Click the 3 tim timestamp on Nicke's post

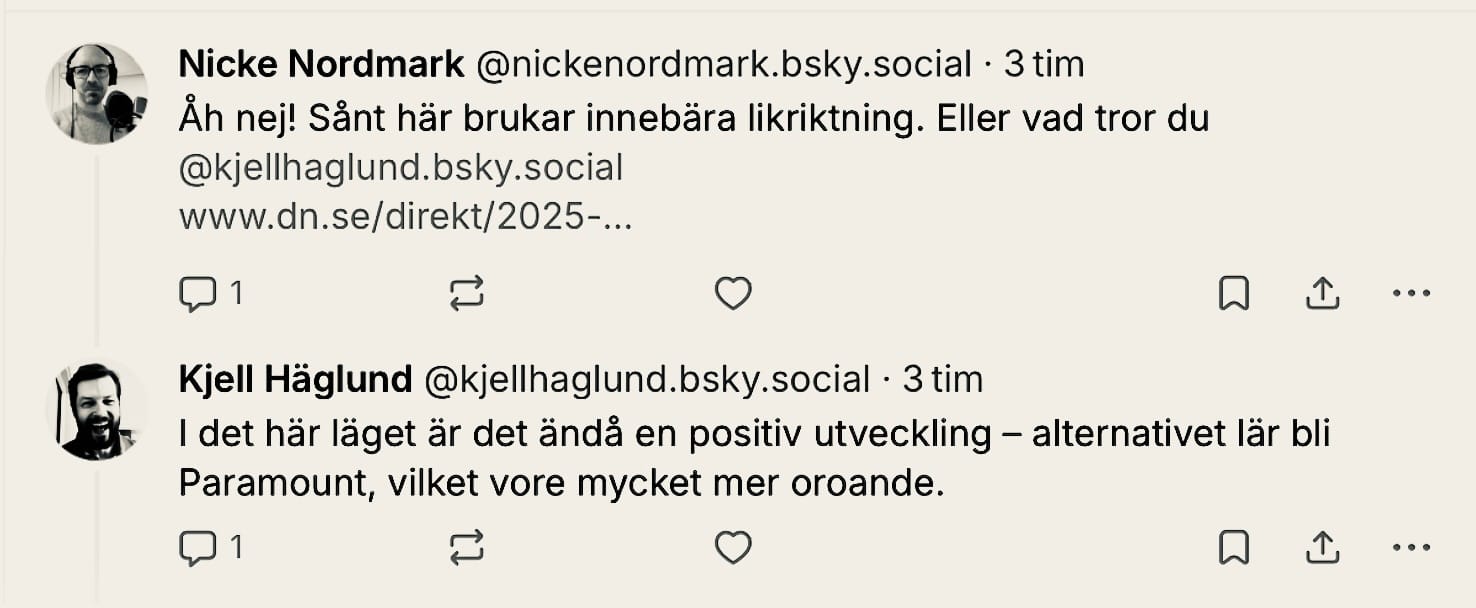click(1044, 65)
